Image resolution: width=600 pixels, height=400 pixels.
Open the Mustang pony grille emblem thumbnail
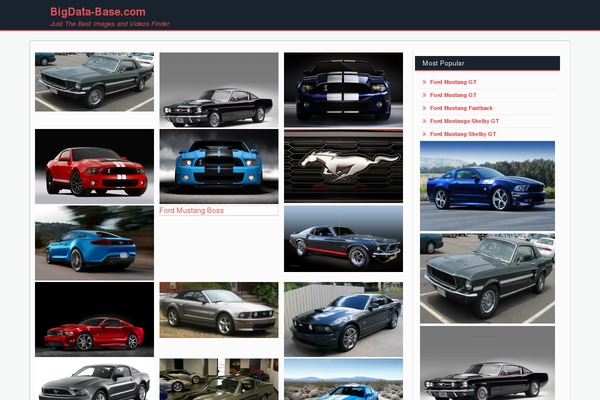(343, 166)
